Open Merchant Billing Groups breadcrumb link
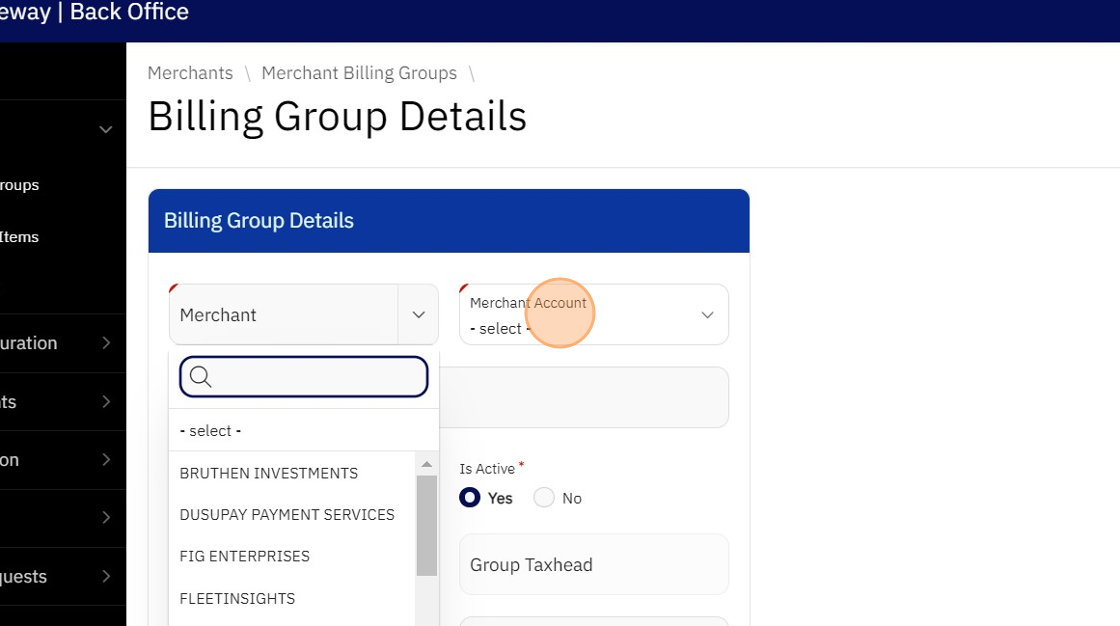Viewport: 1120px width, 626px height. click(x=359, y=73)
